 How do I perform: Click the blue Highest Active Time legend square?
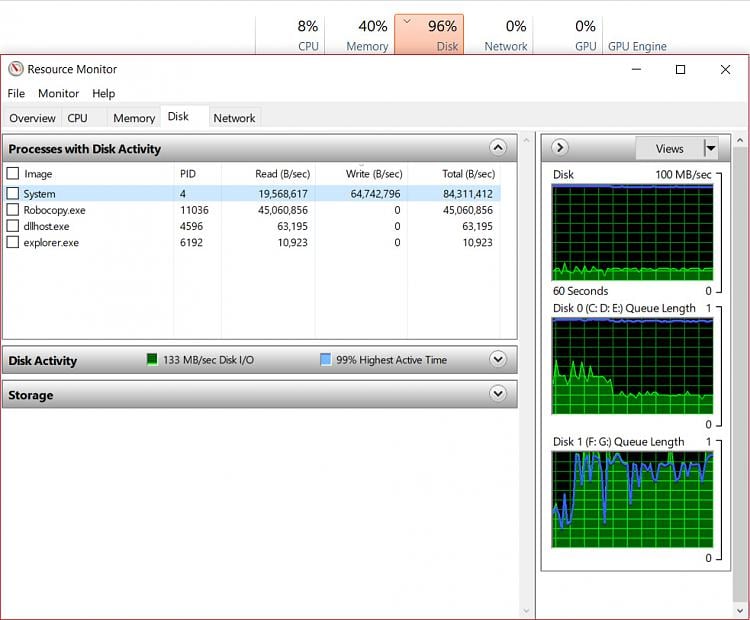(326, 360)
